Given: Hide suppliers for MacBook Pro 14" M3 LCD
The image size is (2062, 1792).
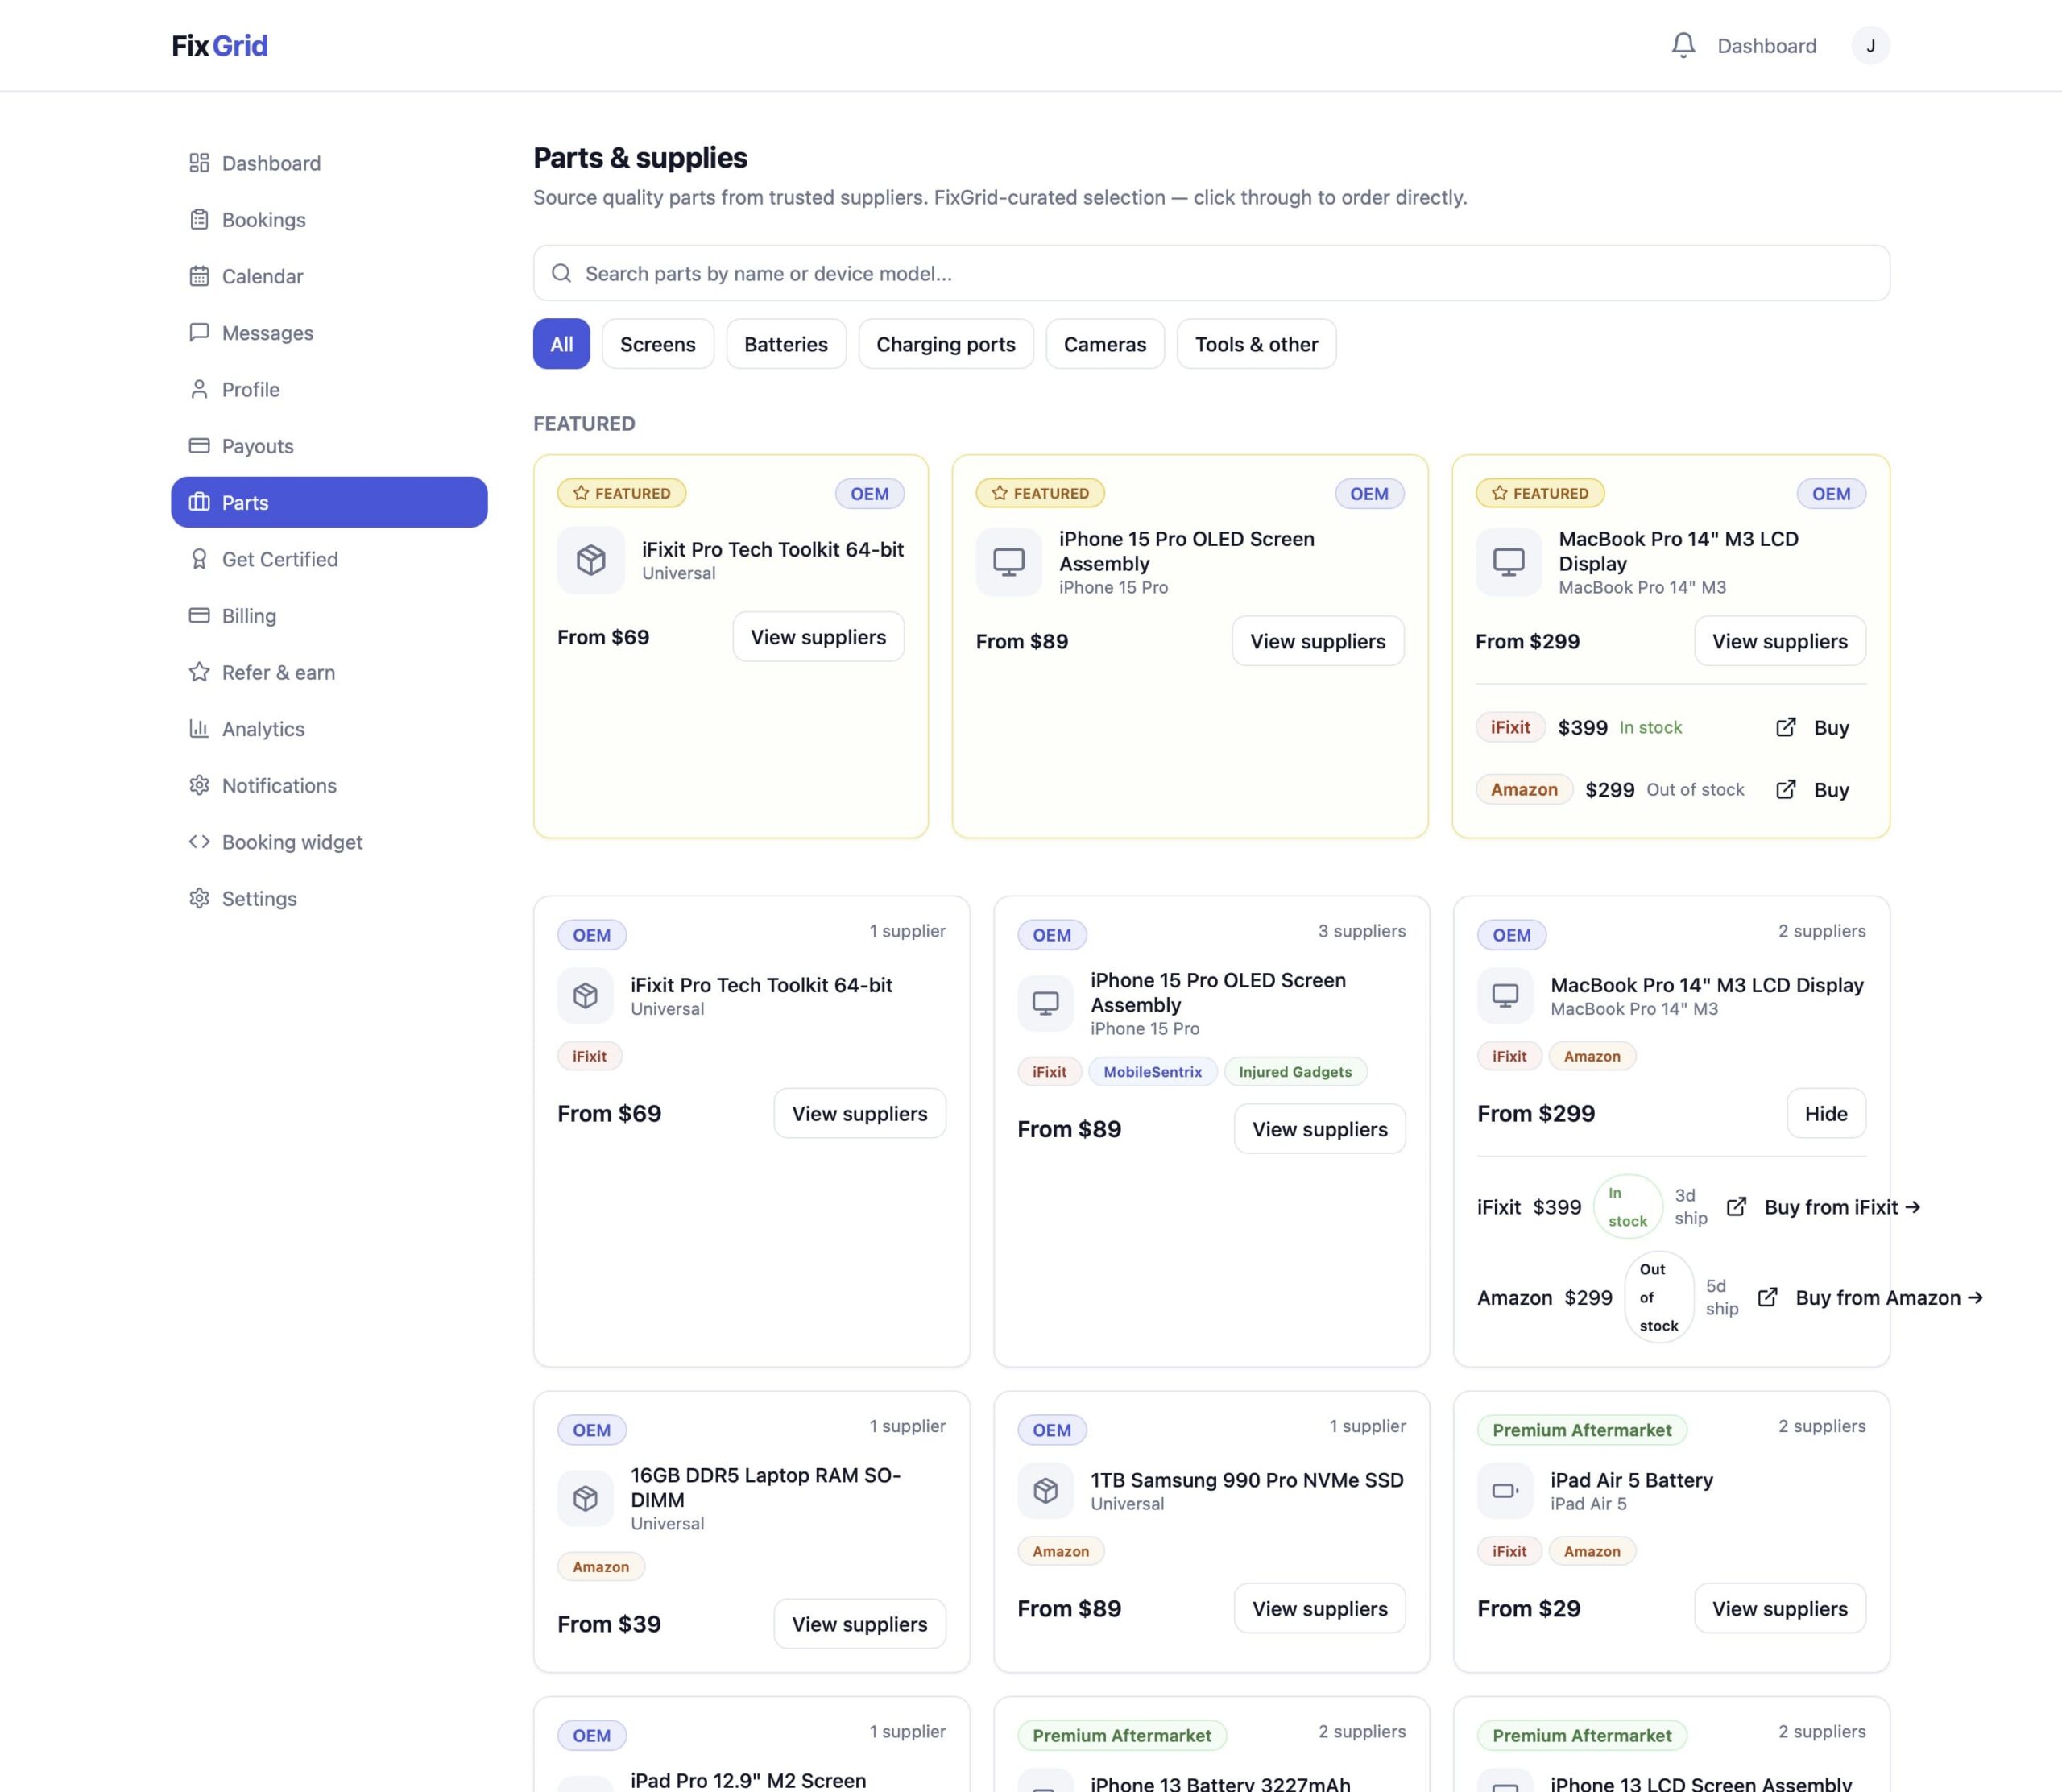Looking at the screenshot, I should (1826, 1113).
